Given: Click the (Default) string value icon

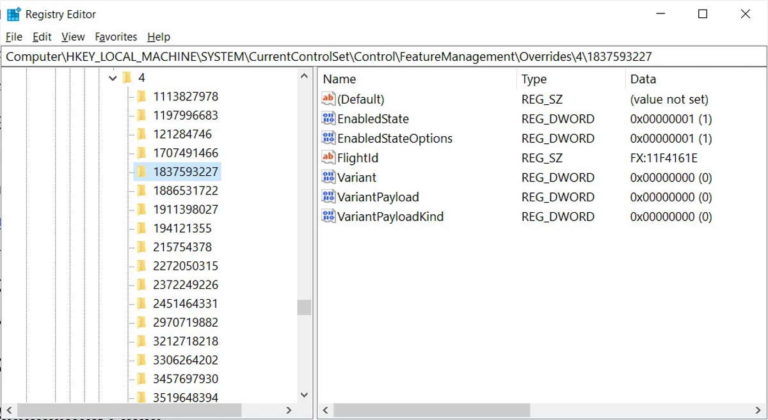Looking at the screenshot, I should point(329,99).
